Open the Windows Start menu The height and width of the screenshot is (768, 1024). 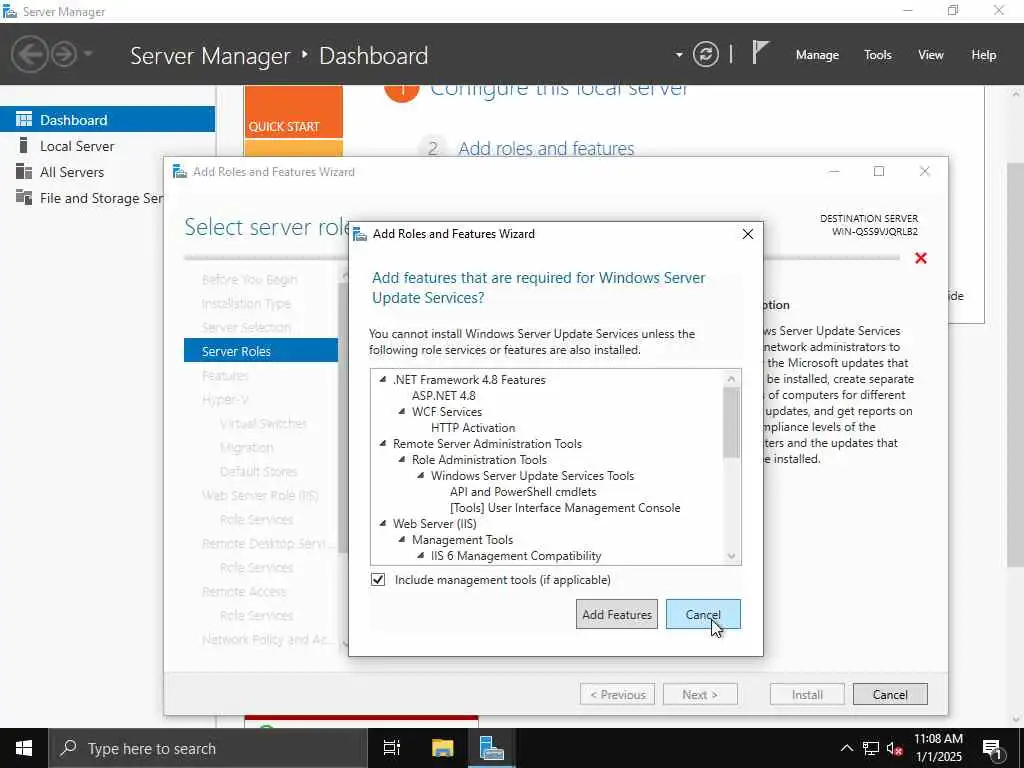[24, 748]
